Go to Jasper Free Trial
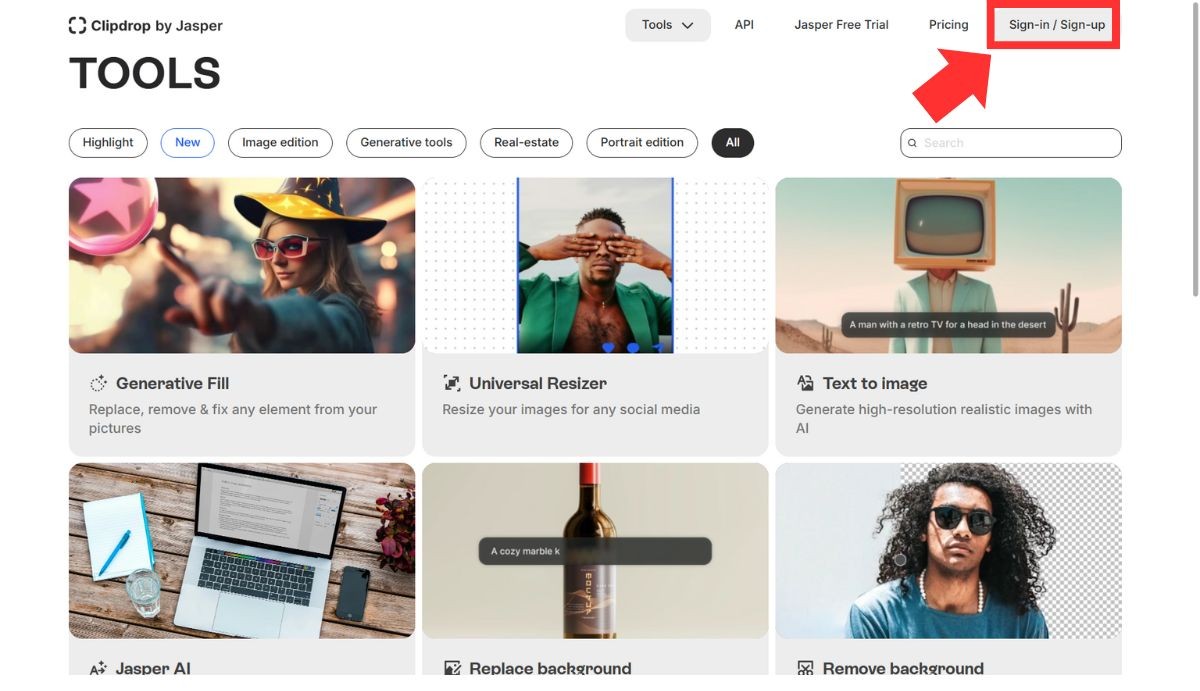 point(841,25)
